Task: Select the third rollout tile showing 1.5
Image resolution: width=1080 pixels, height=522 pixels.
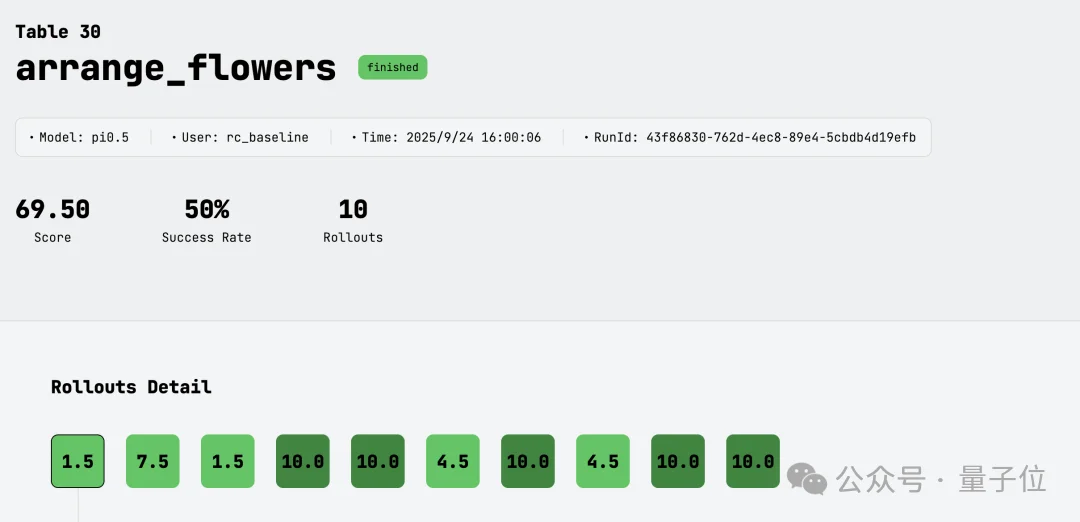Action: [x=227, y=461]
